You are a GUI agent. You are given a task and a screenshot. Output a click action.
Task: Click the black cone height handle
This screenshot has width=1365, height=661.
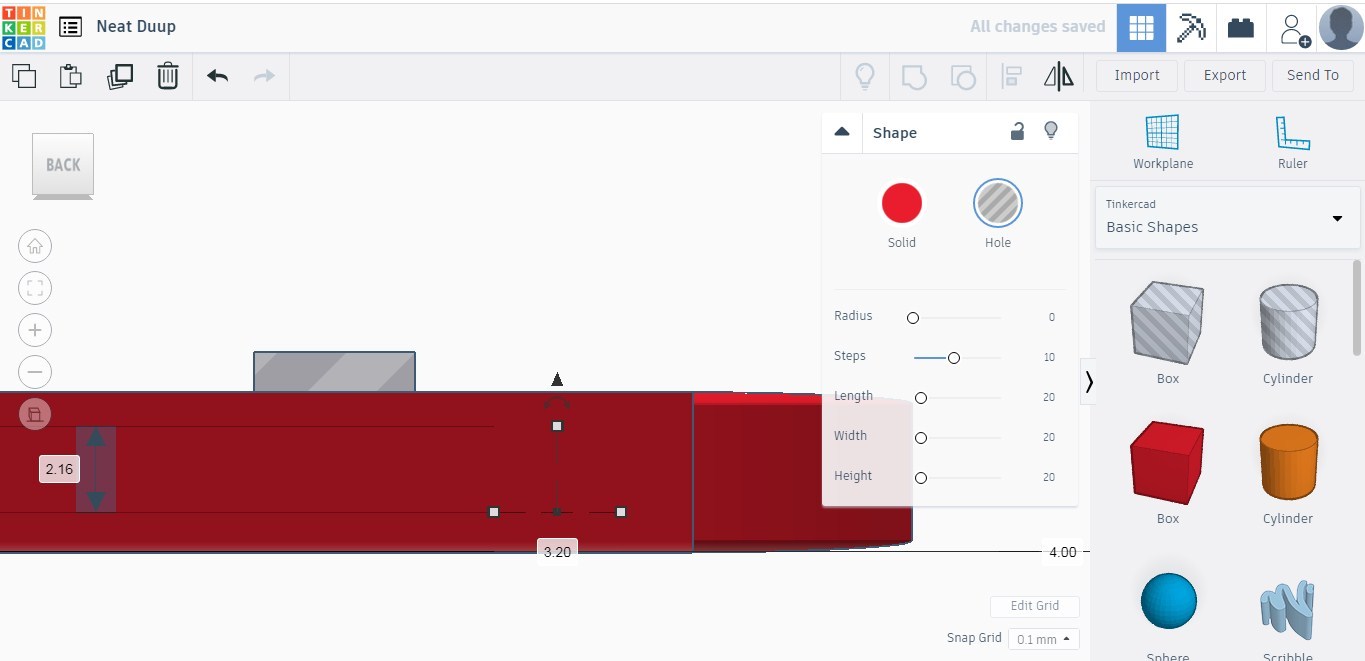point(557,379)
